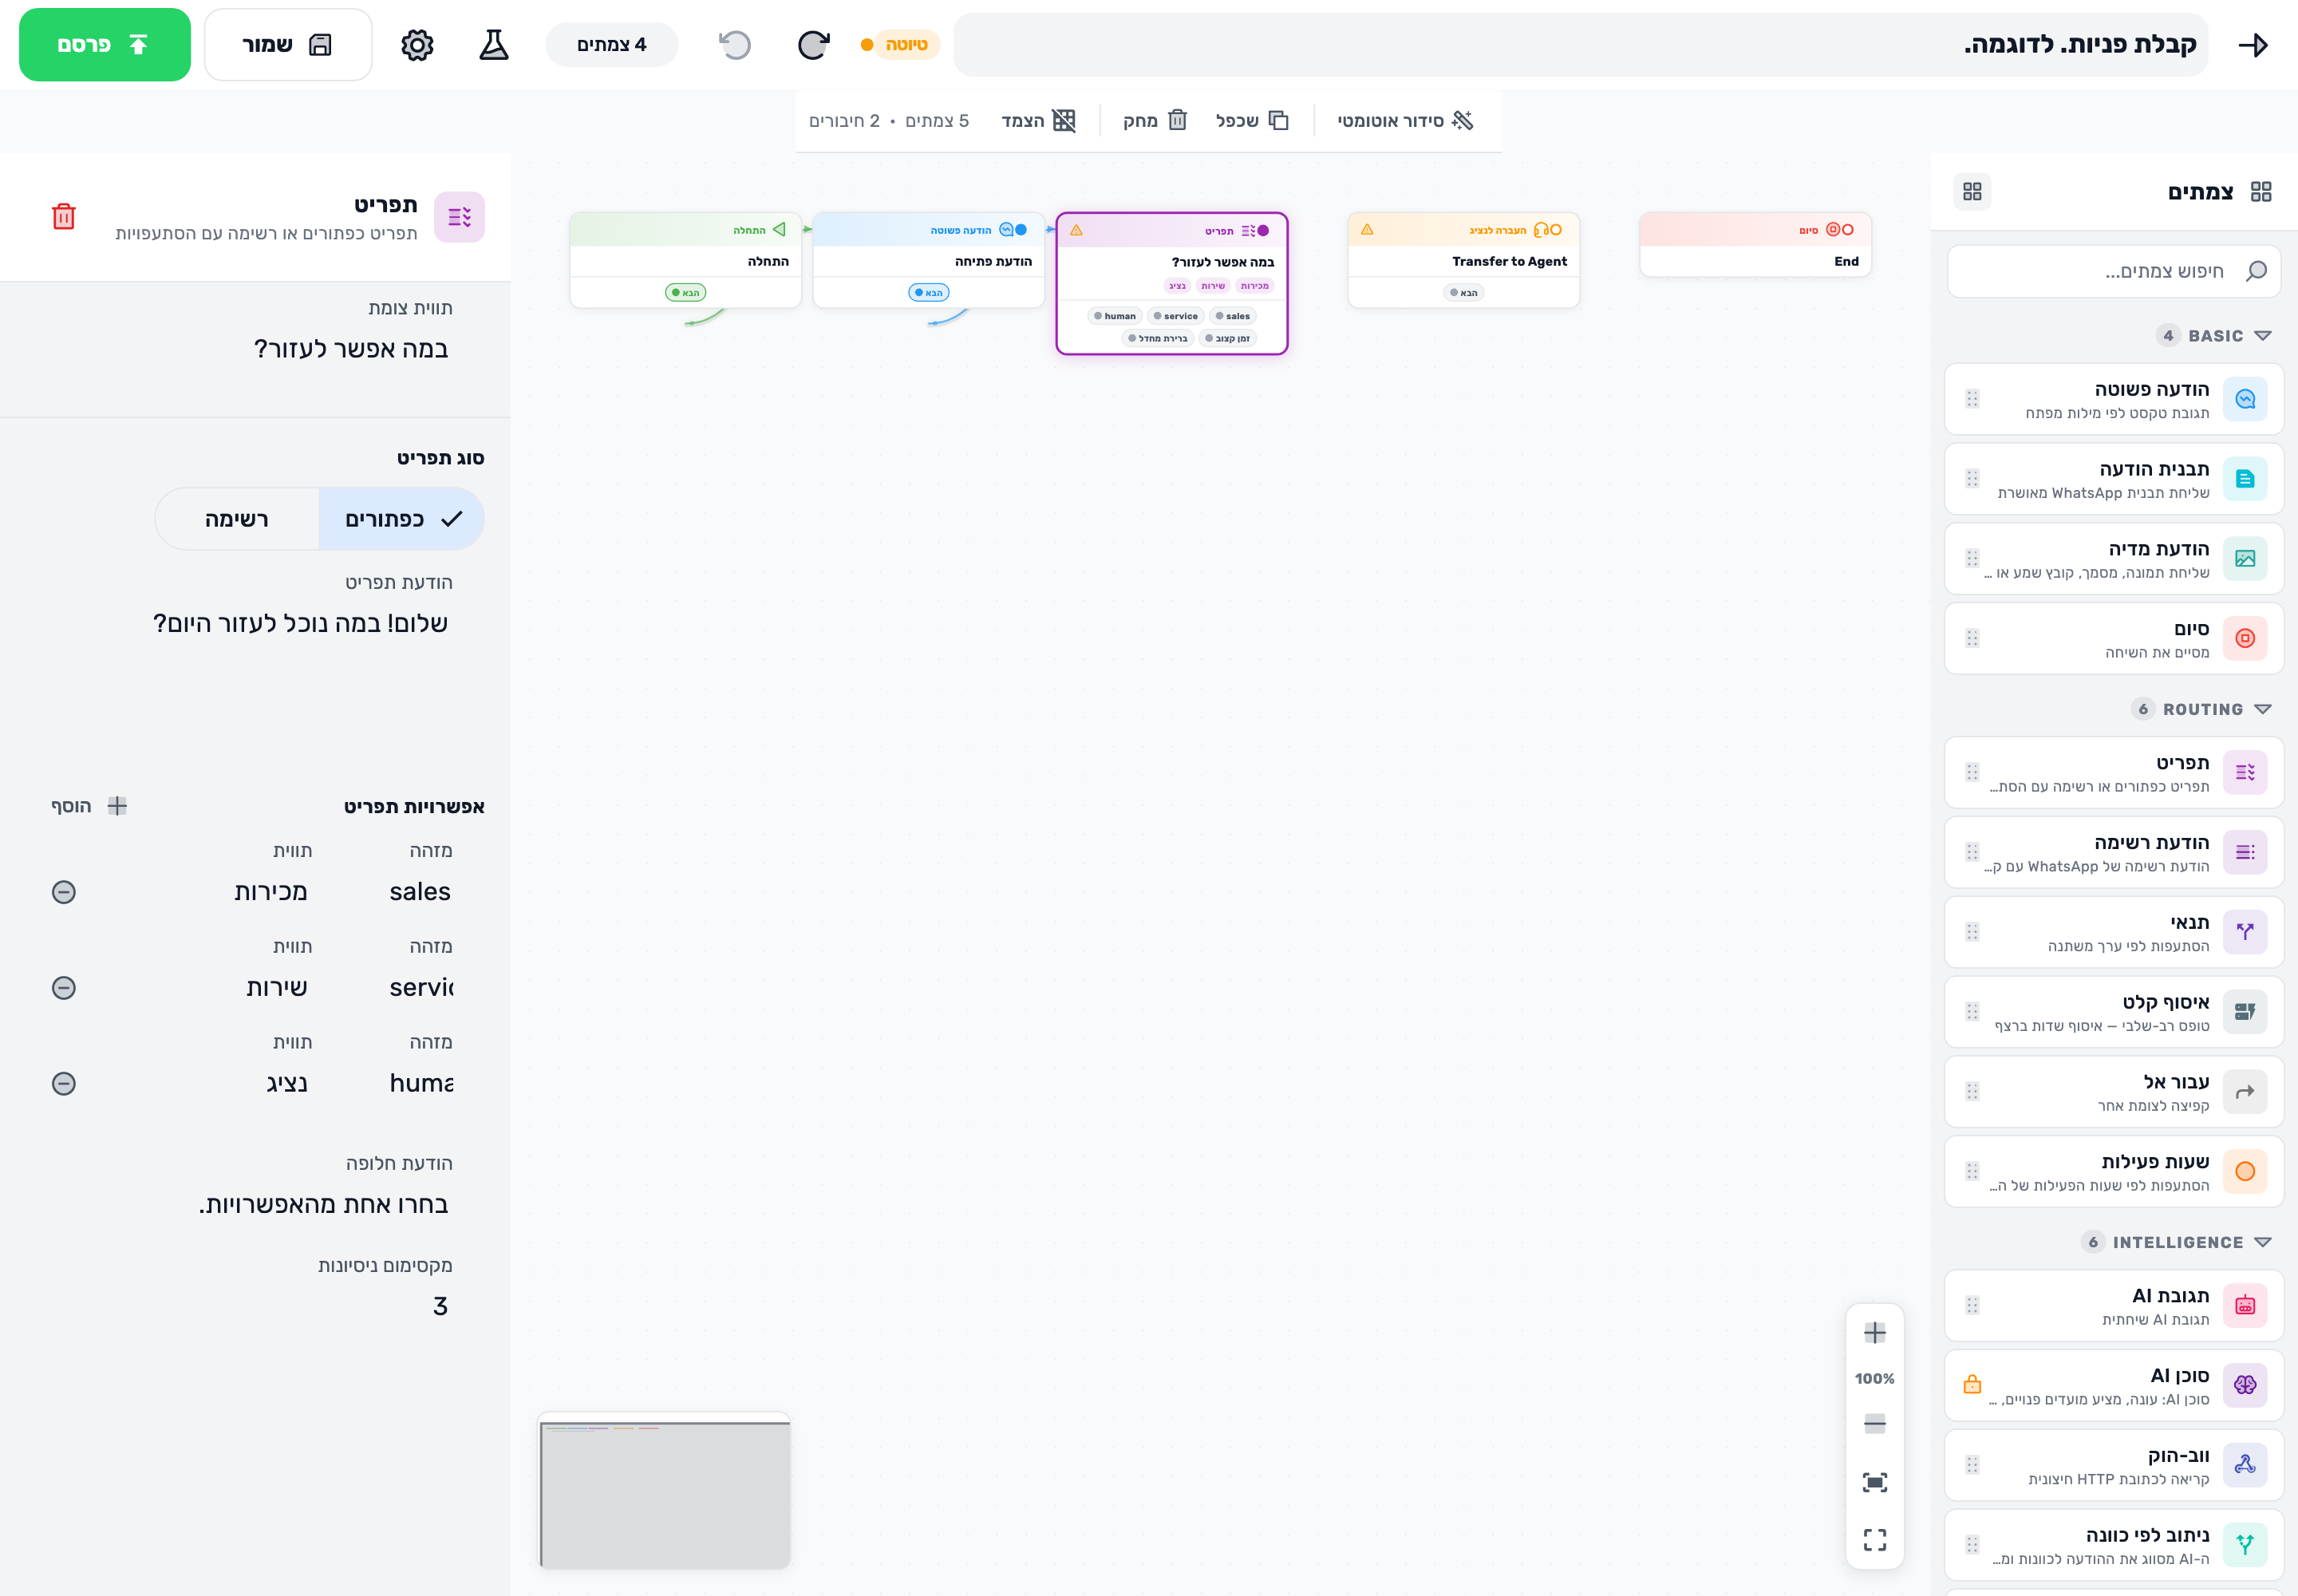Image resolution: width=2298 pixels, height=1596 pixels.
Task: Redo the last action
Action: click(813, 45)
